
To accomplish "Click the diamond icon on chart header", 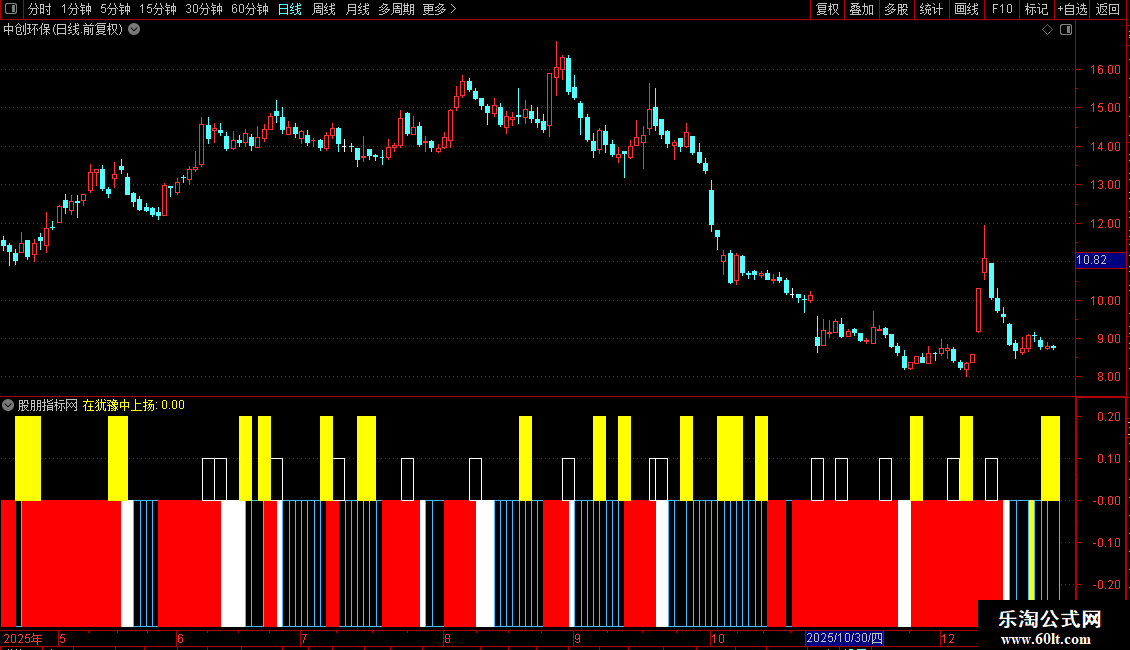I will (x=1048, y=30).
